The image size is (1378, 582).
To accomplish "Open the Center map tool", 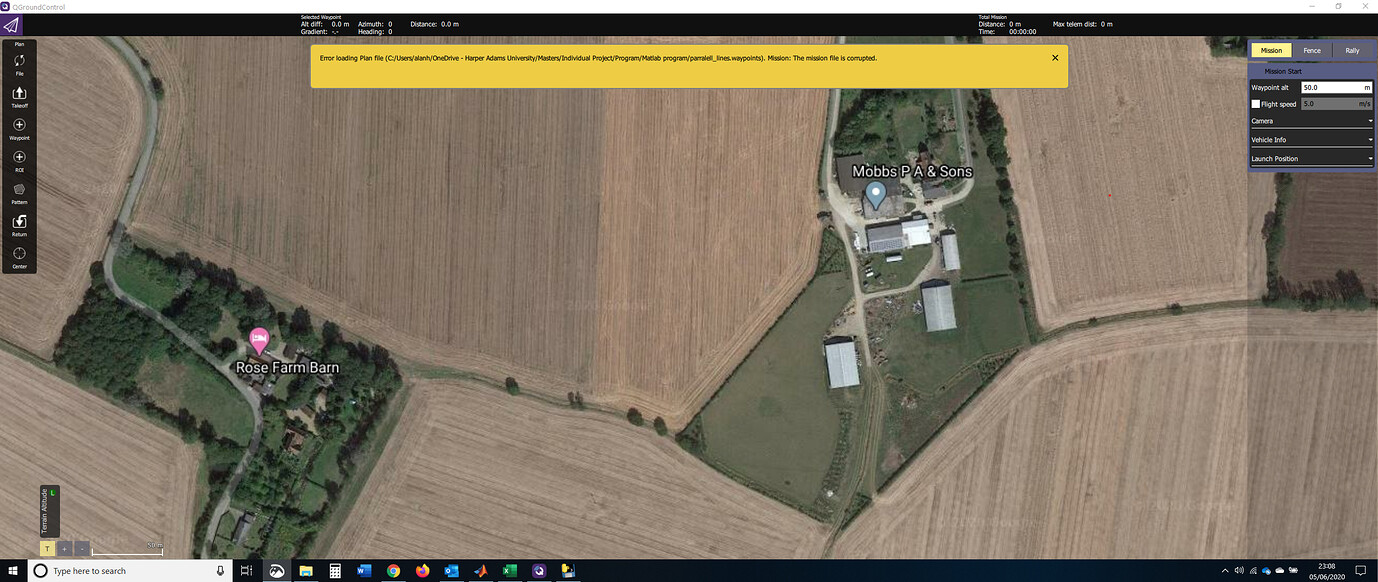I will pyautogui.click(x=19, y=256).
